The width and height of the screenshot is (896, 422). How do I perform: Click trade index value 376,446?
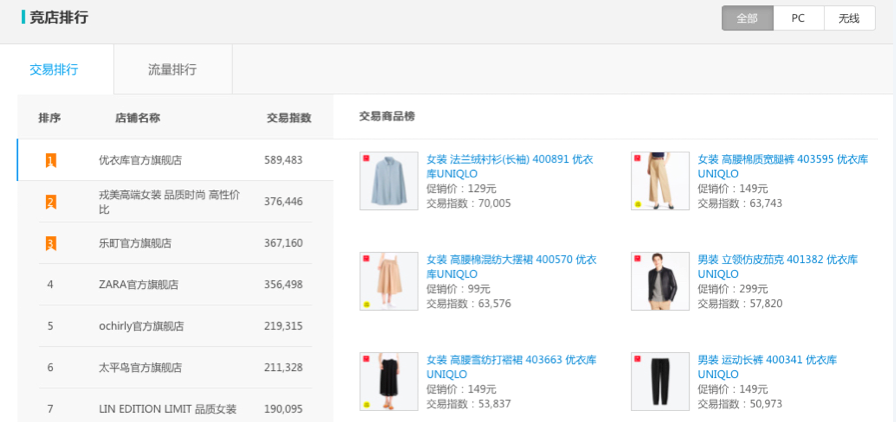(283, 202)
